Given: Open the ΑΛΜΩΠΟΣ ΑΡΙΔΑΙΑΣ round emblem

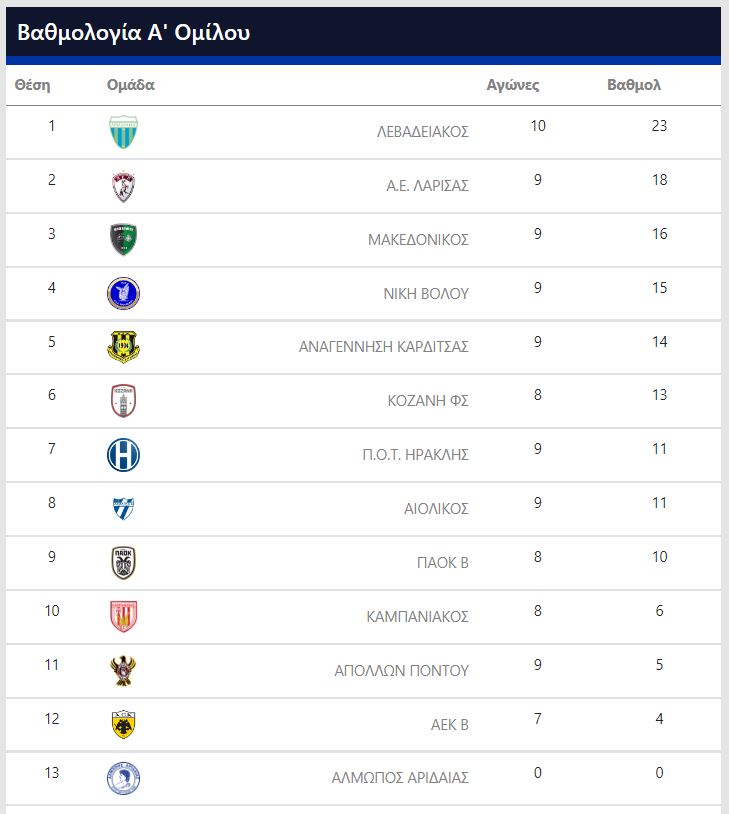Looking at the screenshot, I should (x=124, y=778).
